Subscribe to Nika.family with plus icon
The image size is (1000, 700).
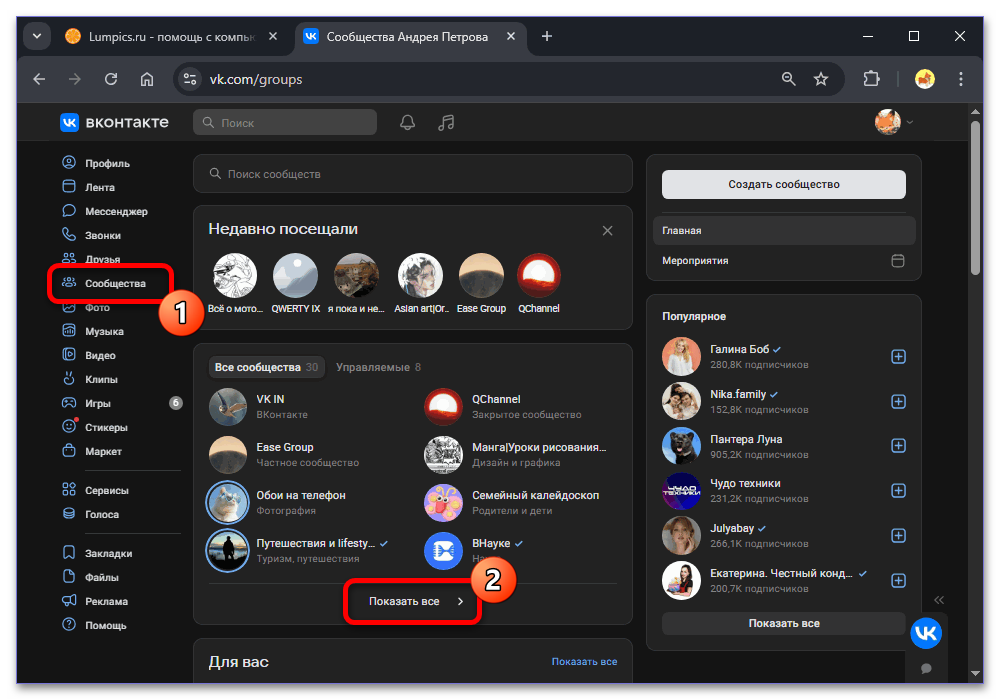point(898,402)
